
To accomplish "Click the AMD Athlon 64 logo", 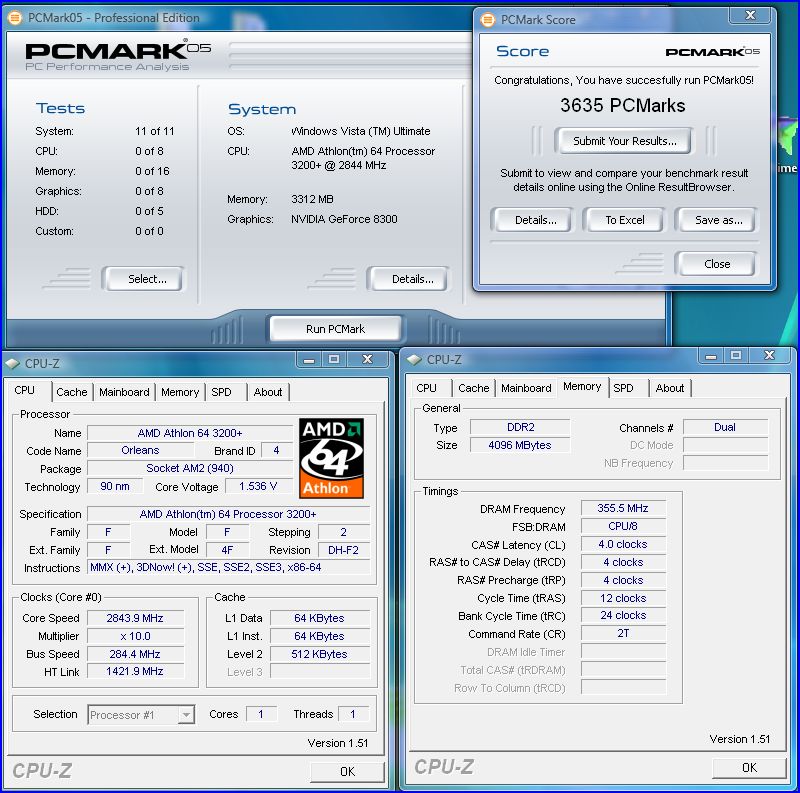I will coord(331,458).
